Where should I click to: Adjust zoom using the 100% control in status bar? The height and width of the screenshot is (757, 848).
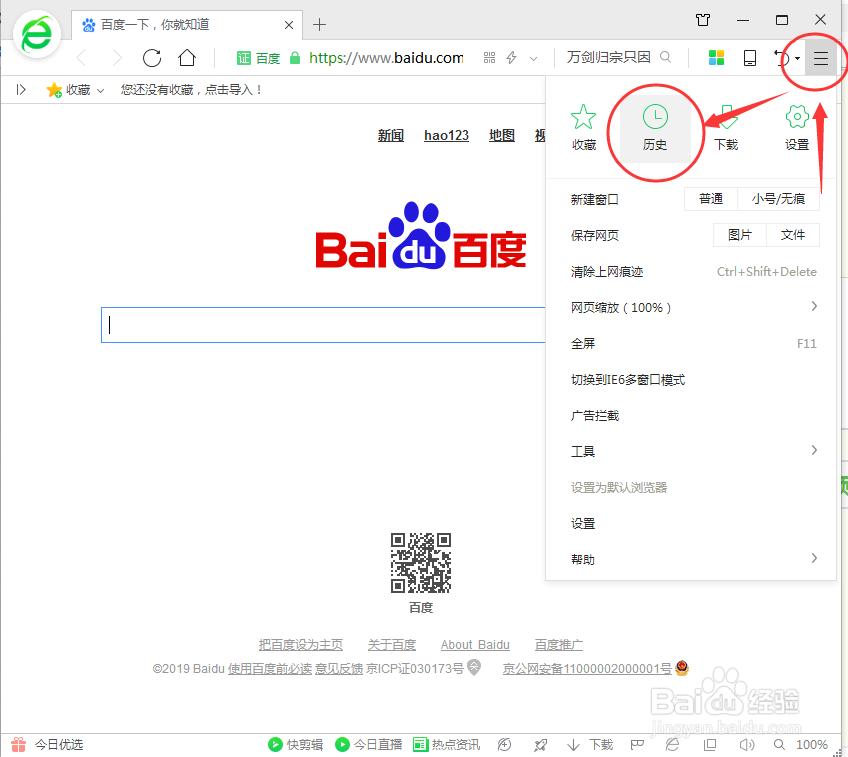click(811, 744)
